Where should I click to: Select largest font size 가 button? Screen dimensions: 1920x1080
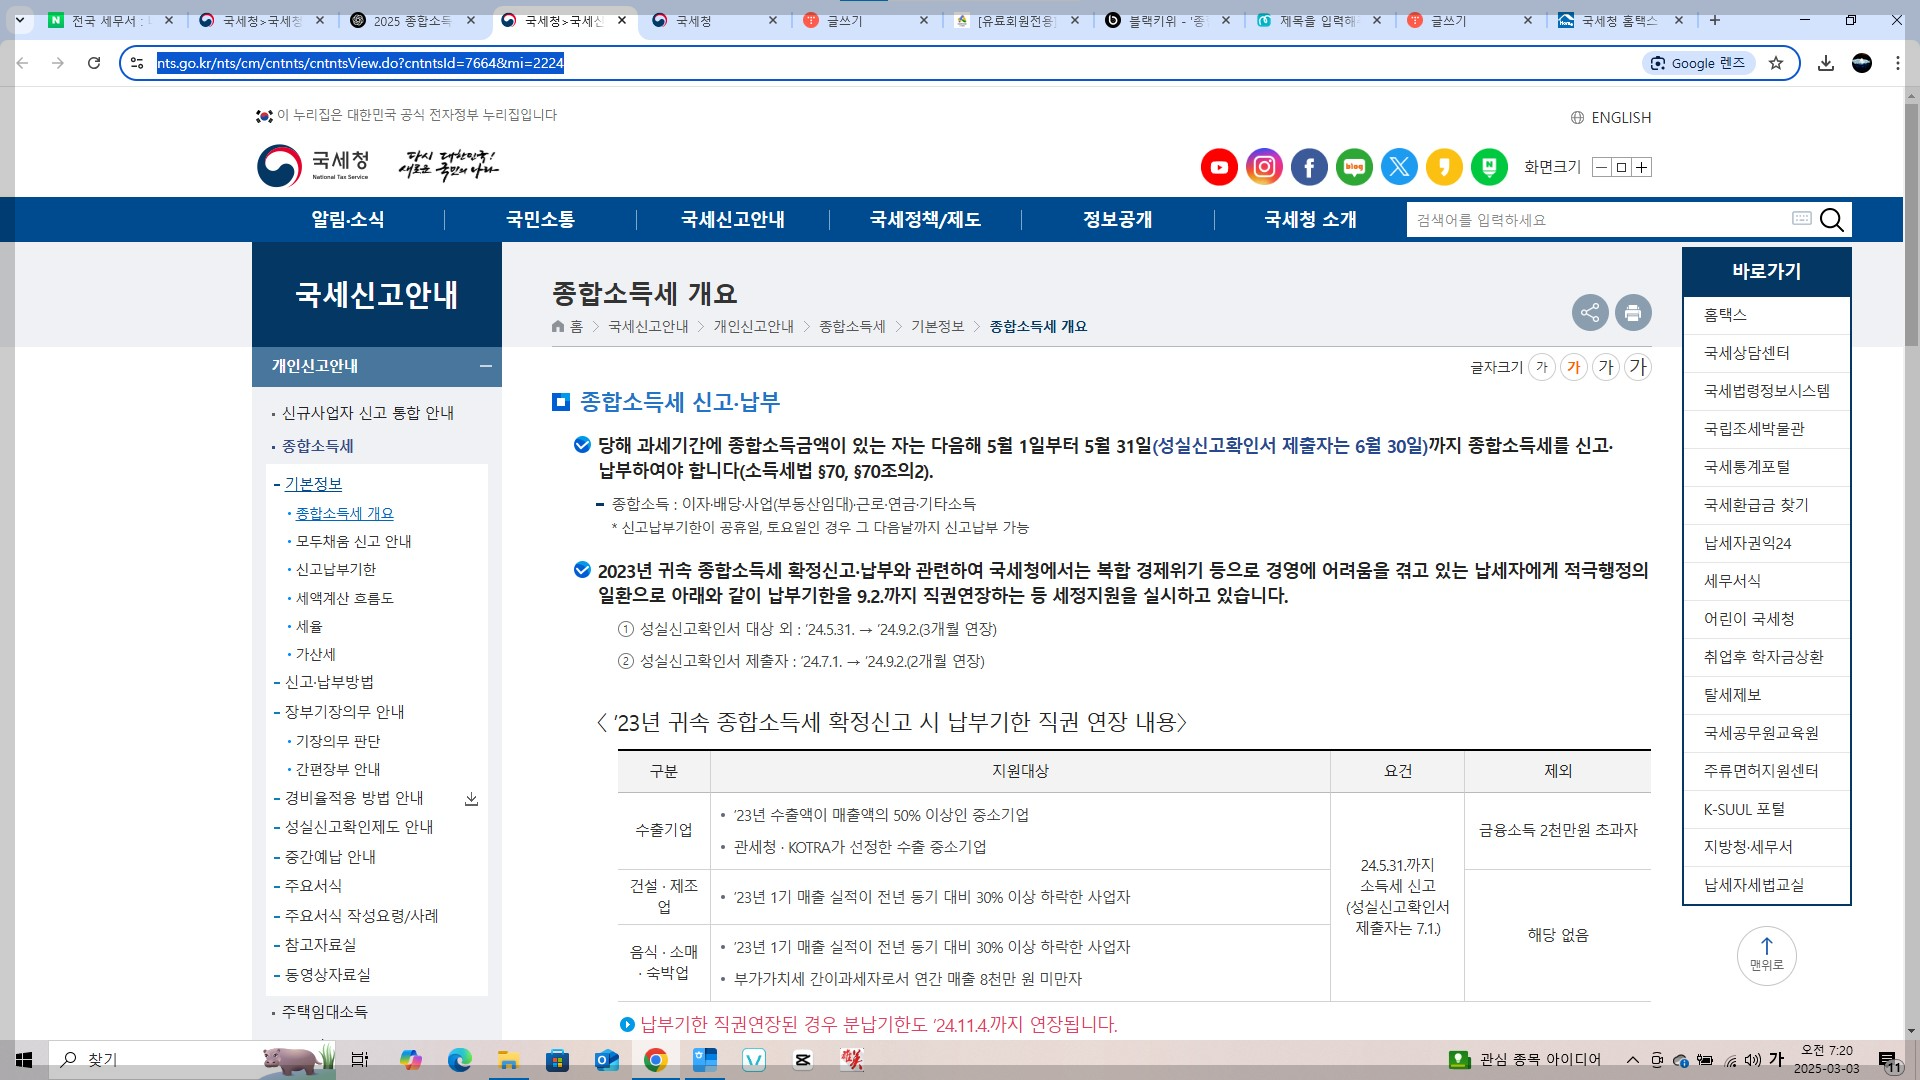tap(1637, 367)
